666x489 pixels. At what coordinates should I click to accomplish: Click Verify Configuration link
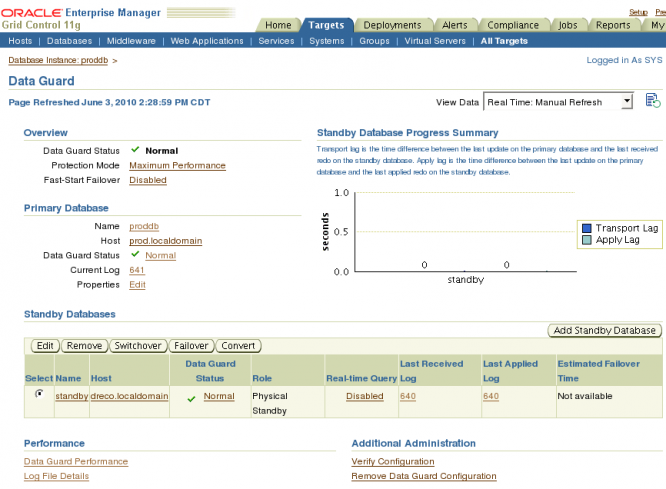pos(393,461)
